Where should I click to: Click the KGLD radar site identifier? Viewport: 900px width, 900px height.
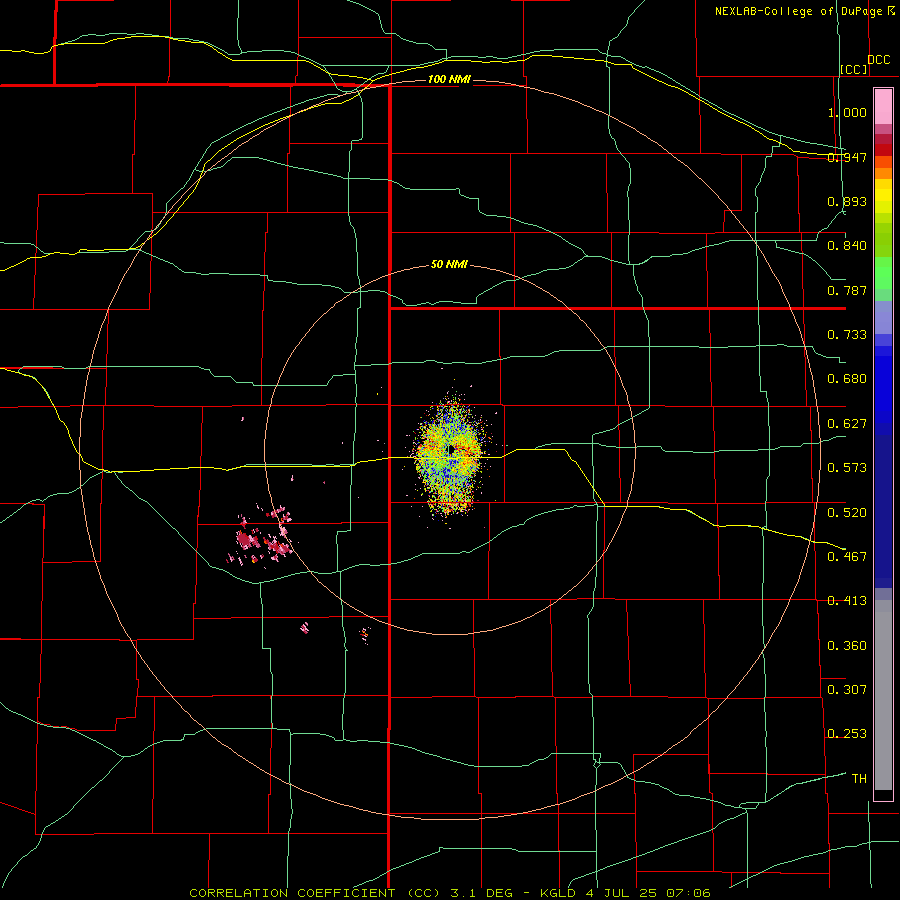[x=560, y=893]
